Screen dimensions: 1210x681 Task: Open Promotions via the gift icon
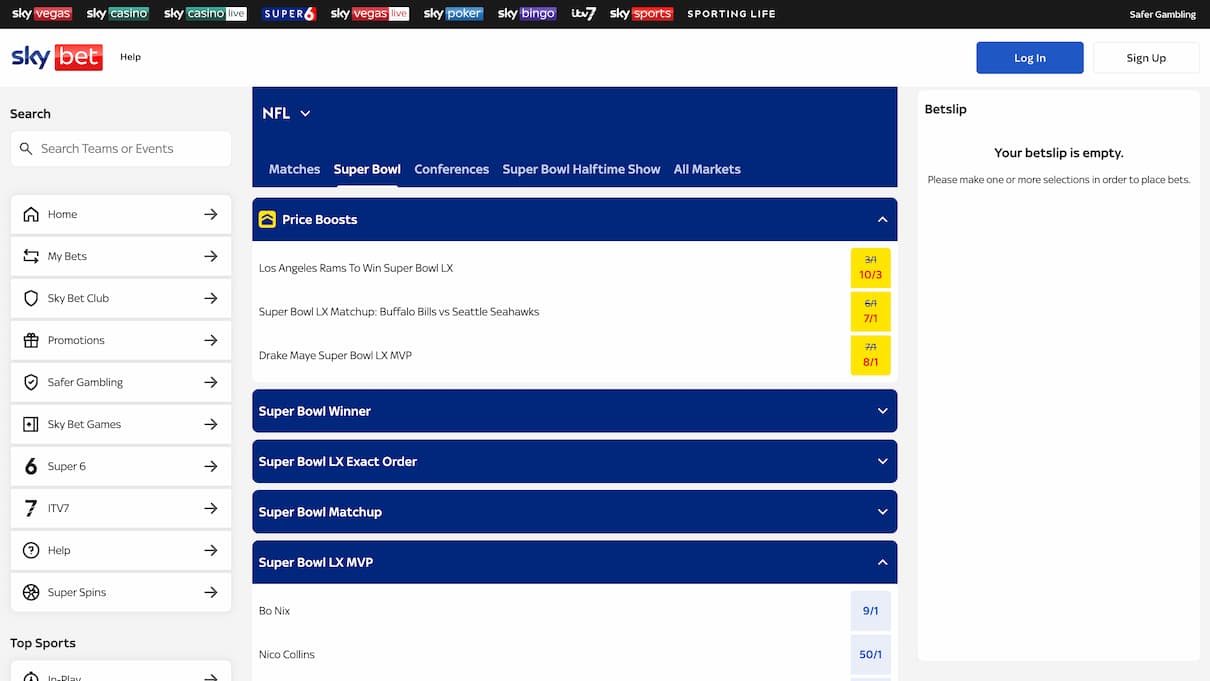tap(31, 340)
